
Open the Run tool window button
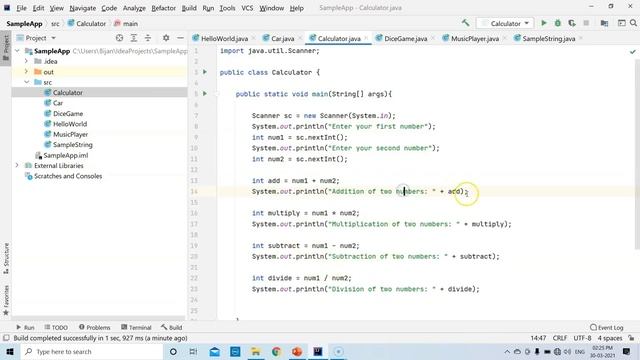(x=25, y=327)
